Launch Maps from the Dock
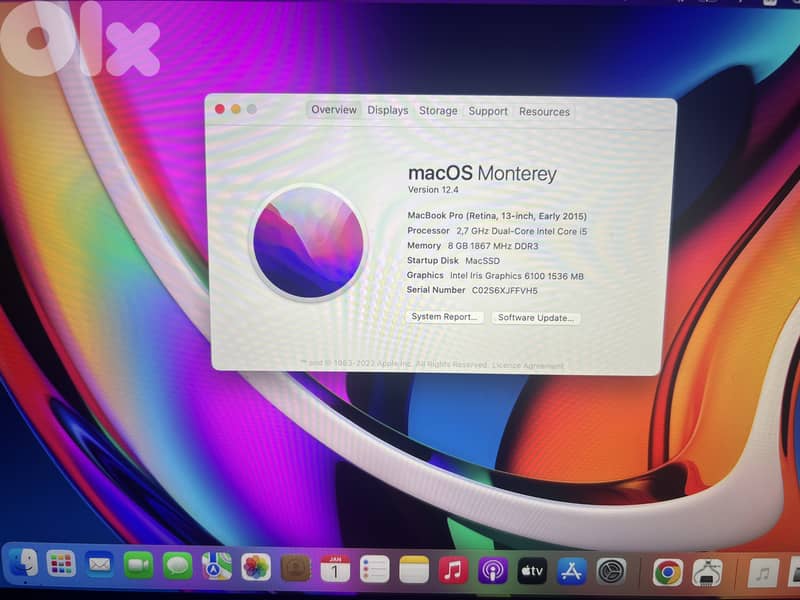Screen dimensions: 800x600 [x=216, y=567]
